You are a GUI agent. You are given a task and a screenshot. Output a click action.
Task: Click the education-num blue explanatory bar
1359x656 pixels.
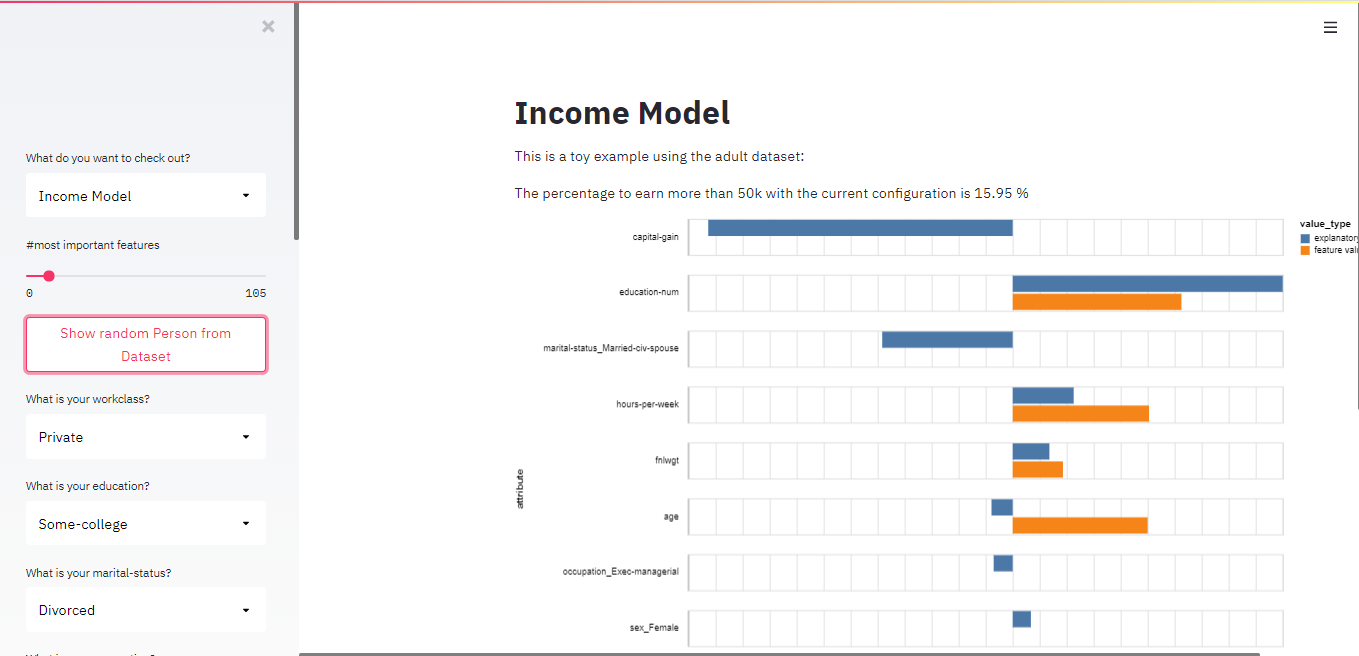pos(1148,284)
